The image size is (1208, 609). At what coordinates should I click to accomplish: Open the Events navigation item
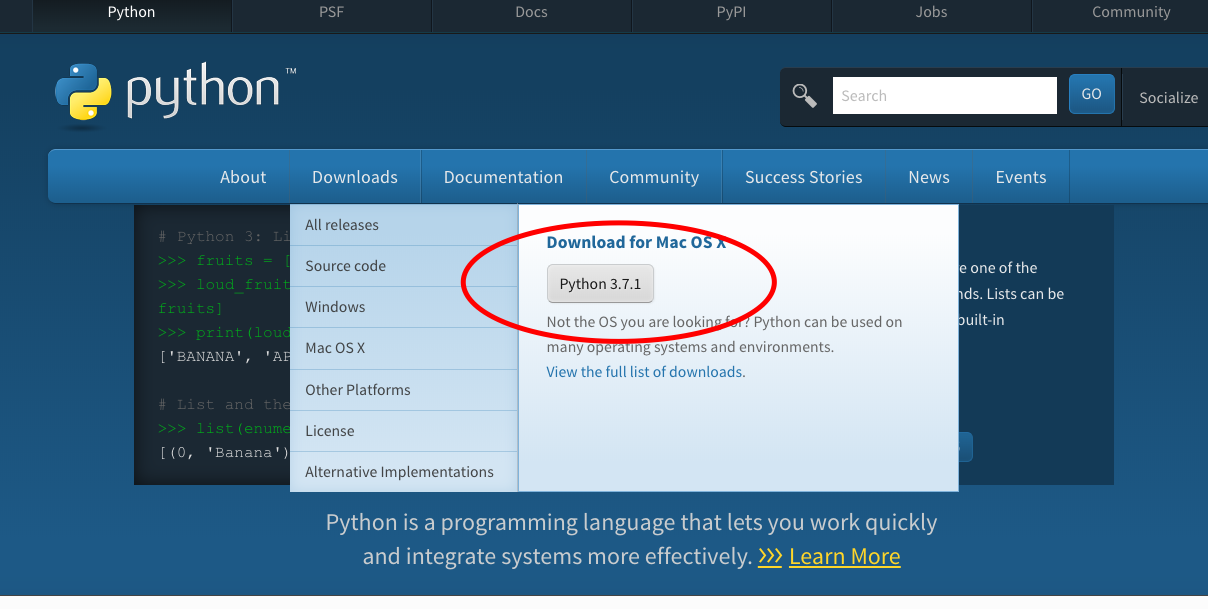point(1021,177)
